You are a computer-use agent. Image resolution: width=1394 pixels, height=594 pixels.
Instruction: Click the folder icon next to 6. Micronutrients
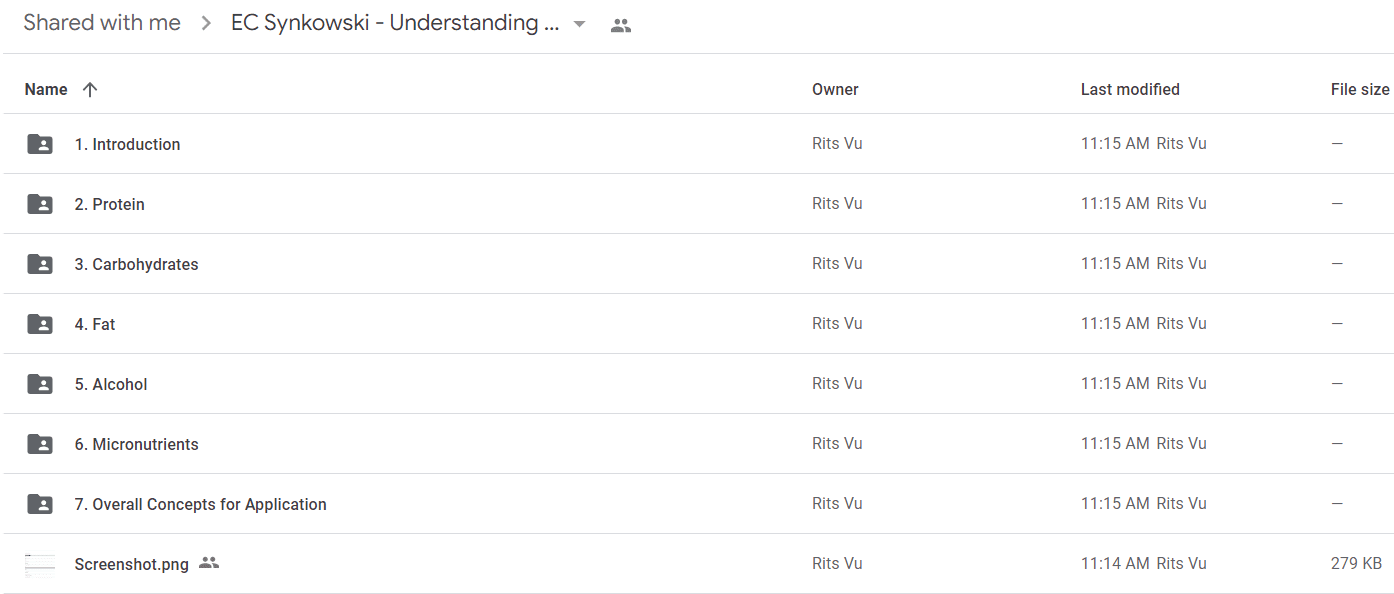pyautogui.click(x=40, y=444)
